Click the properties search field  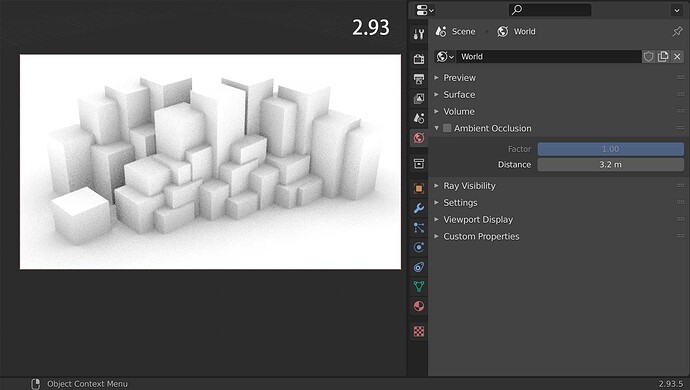pos(550,10)
